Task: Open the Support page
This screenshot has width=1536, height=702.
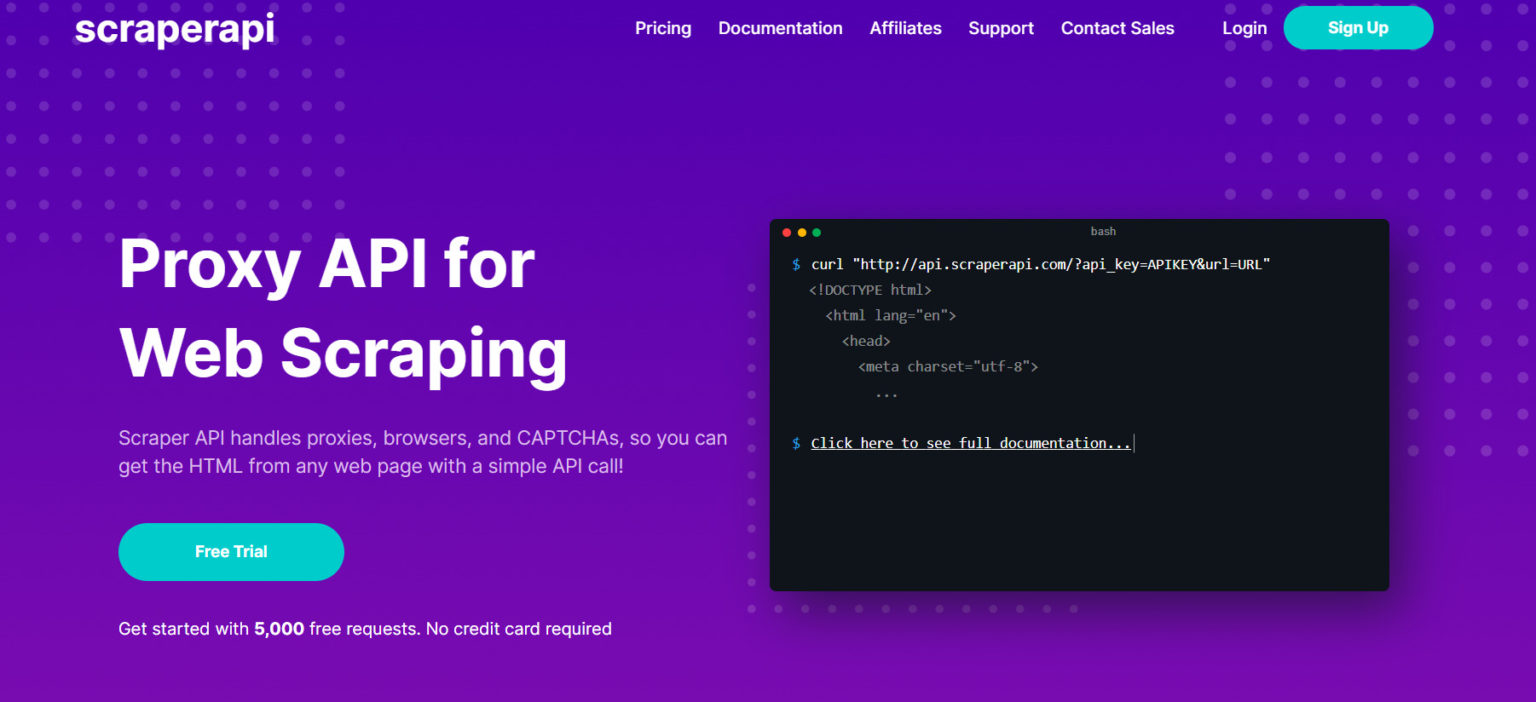Action: [x=1000, y=28]
